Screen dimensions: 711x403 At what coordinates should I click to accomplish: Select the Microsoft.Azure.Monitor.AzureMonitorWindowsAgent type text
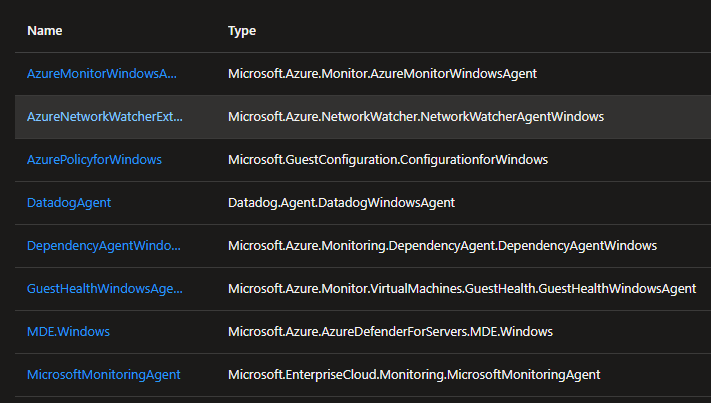click(x=382, y=73)
